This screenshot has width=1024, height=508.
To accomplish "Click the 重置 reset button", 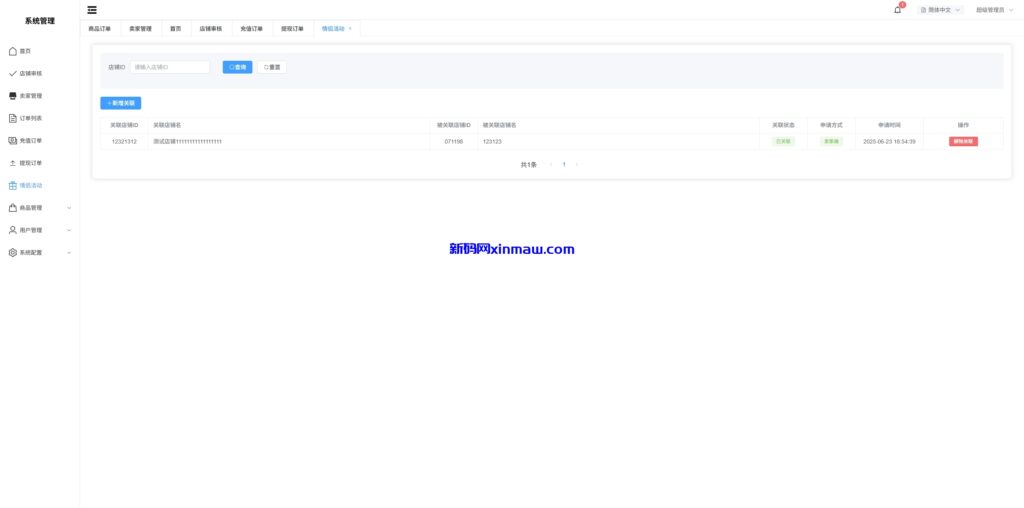I will (x=272, y=67).
